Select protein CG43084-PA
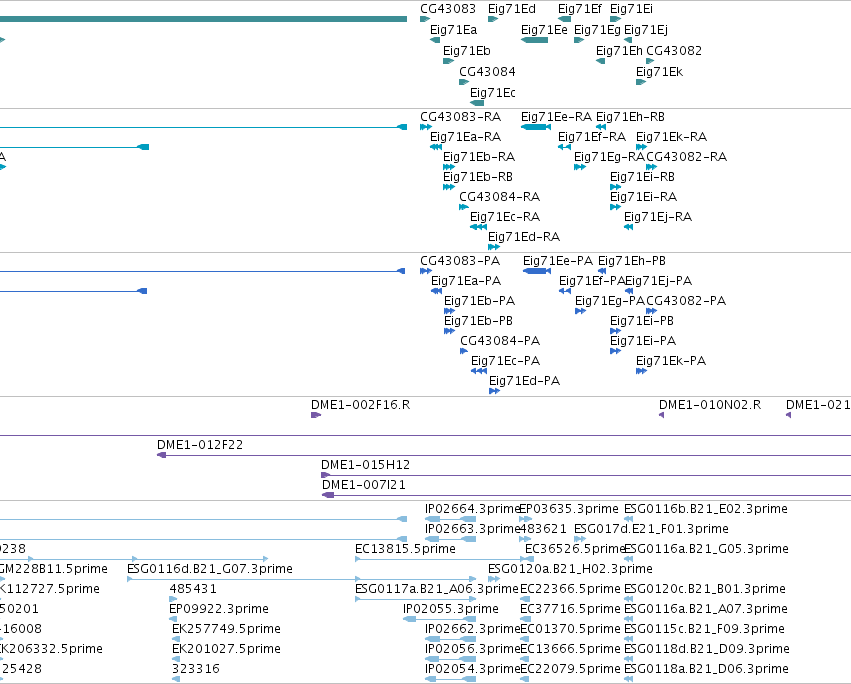This screenshot has height=684, width=851. (500, 341)
